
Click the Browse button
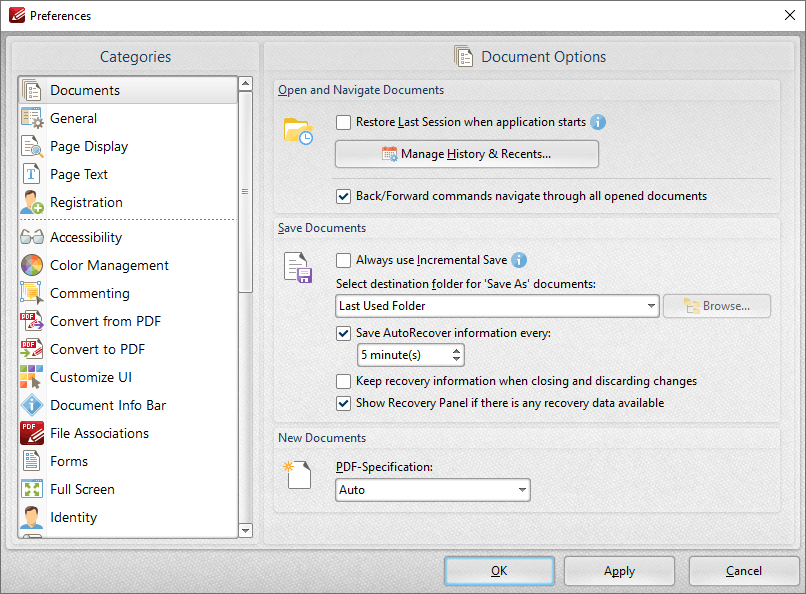[x=717, y=306]
